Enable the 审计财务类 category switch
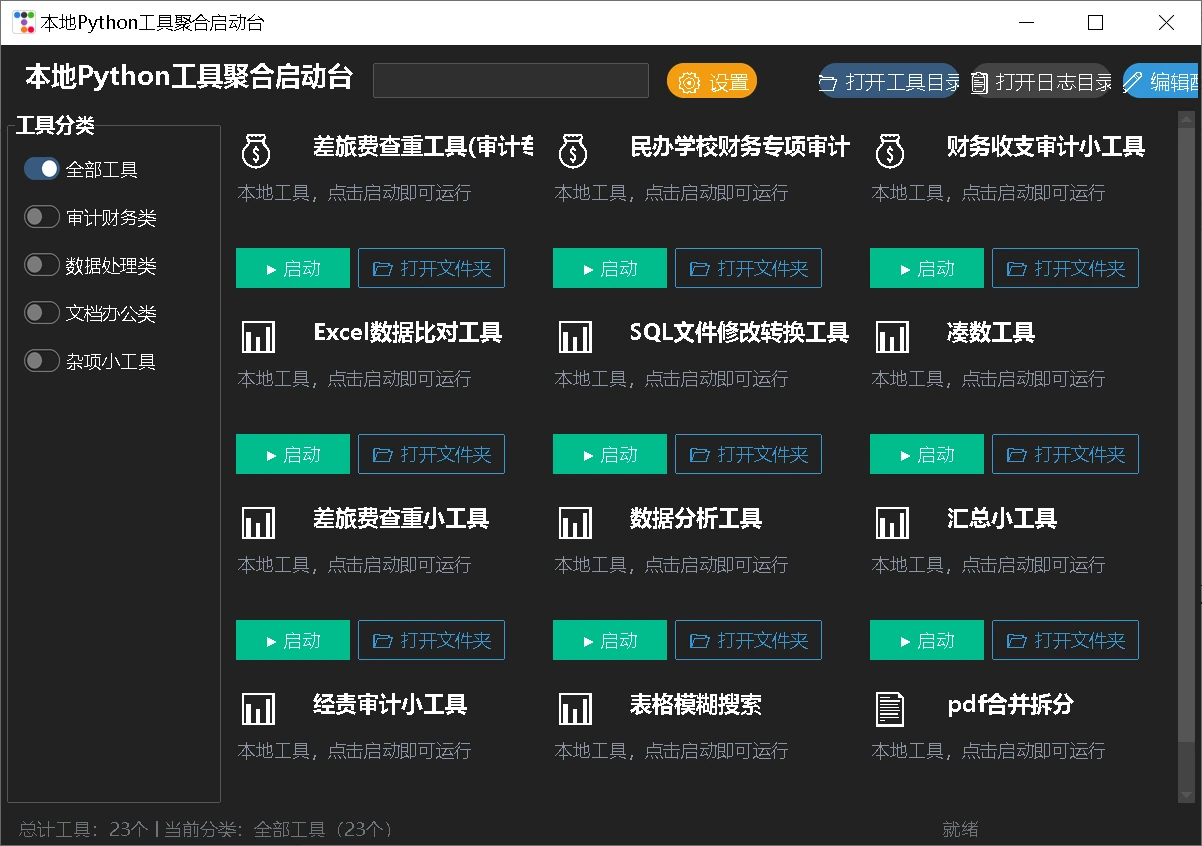Screen dimensions: 1202x846 click(42, 217)
